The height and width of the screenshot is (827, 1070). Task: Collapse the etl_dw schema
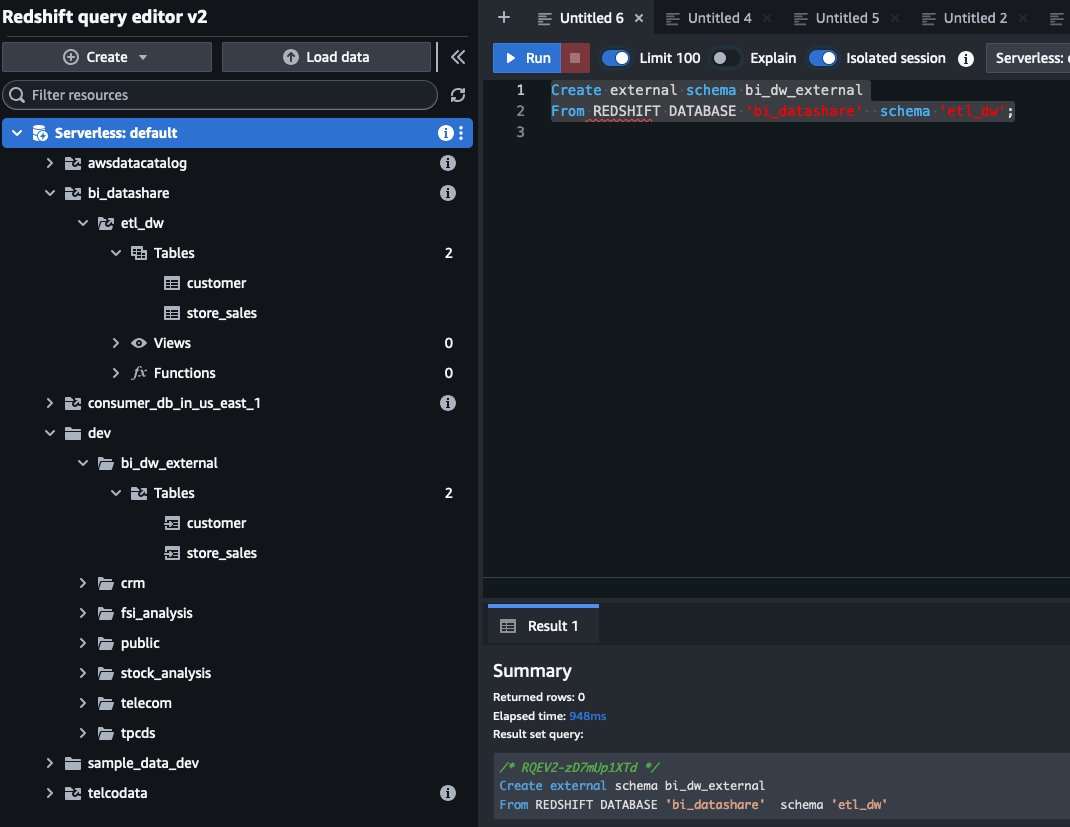[x=83, y=223]
